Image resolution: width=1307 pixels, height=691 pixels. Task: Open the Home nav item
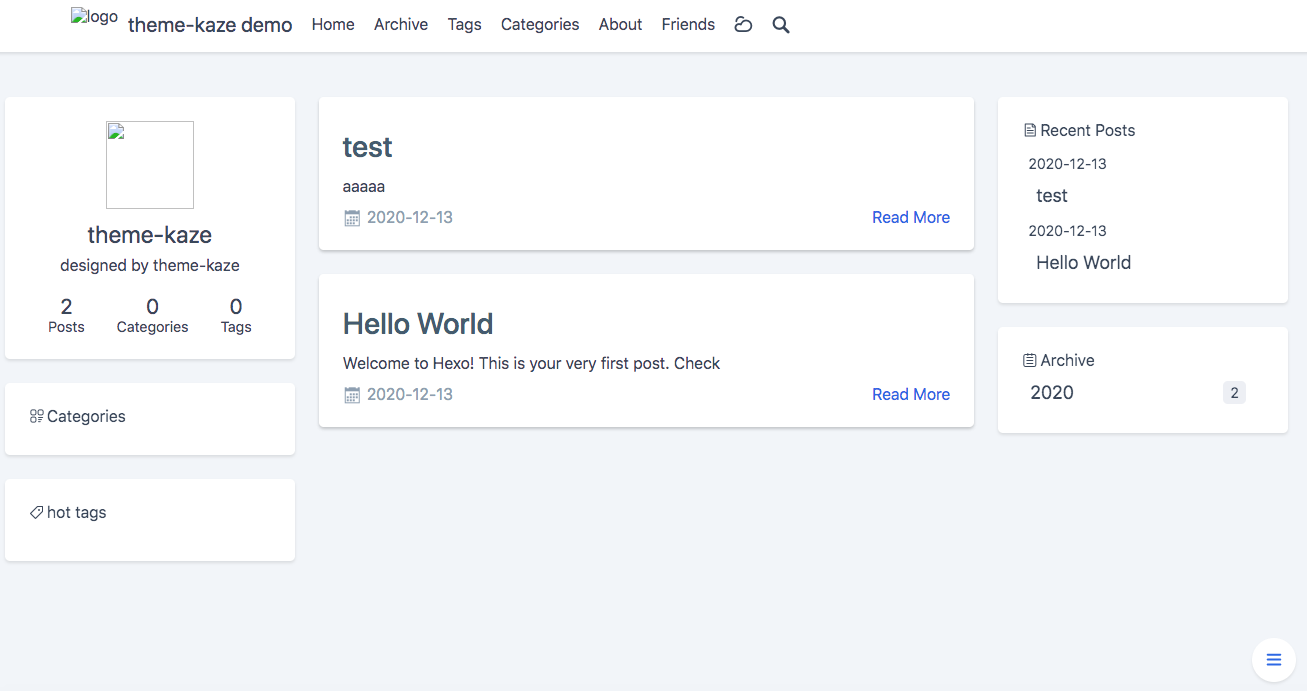(x=333, y=25)
